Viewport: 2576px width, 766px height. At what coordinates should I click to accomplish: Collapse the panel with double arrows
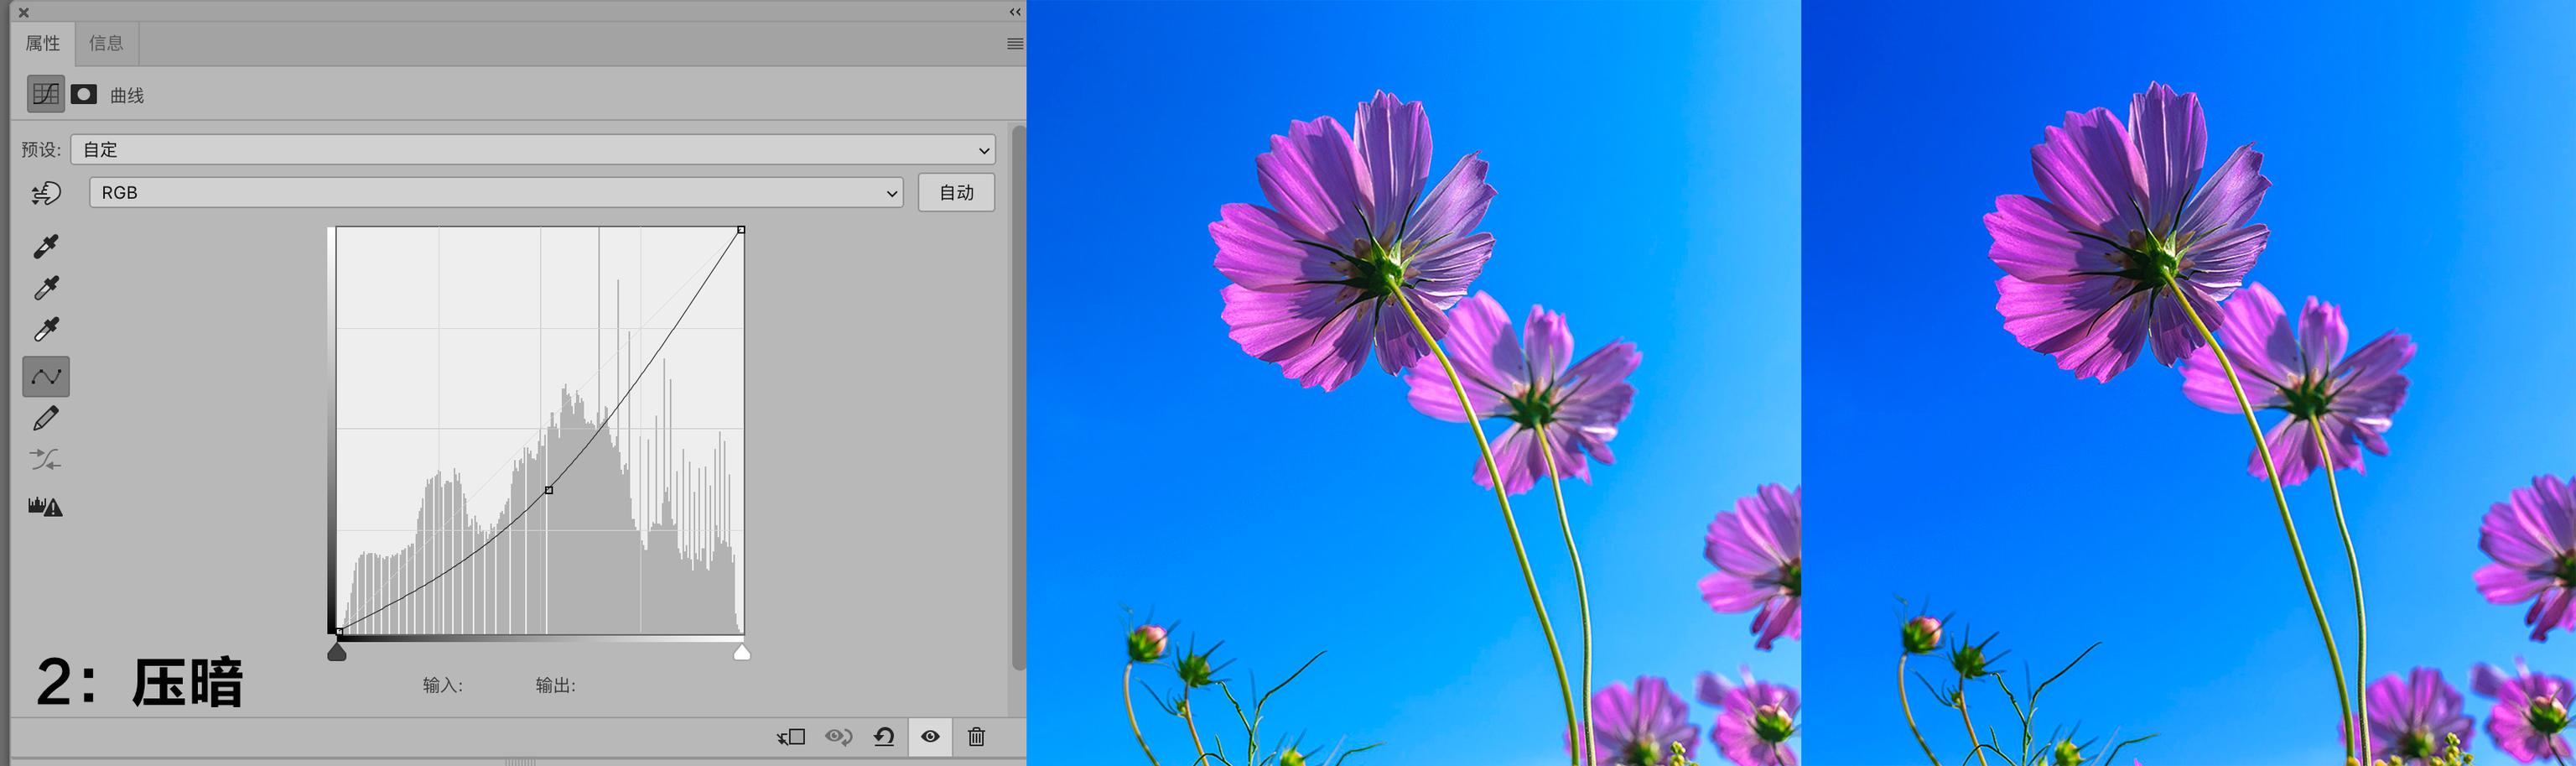point(1015,12)
